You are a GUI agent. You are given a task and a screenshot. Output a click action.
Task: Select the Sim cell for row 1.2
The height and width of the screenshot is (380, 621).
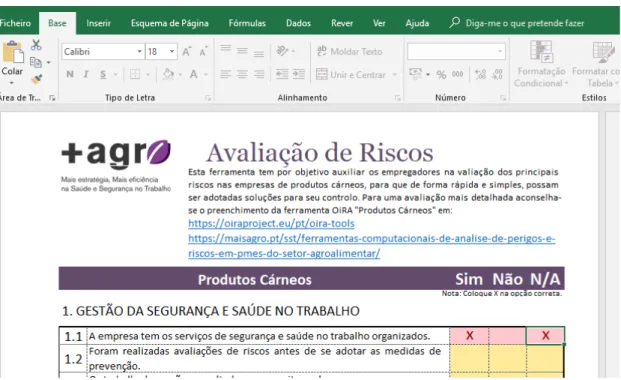point(469,359)
